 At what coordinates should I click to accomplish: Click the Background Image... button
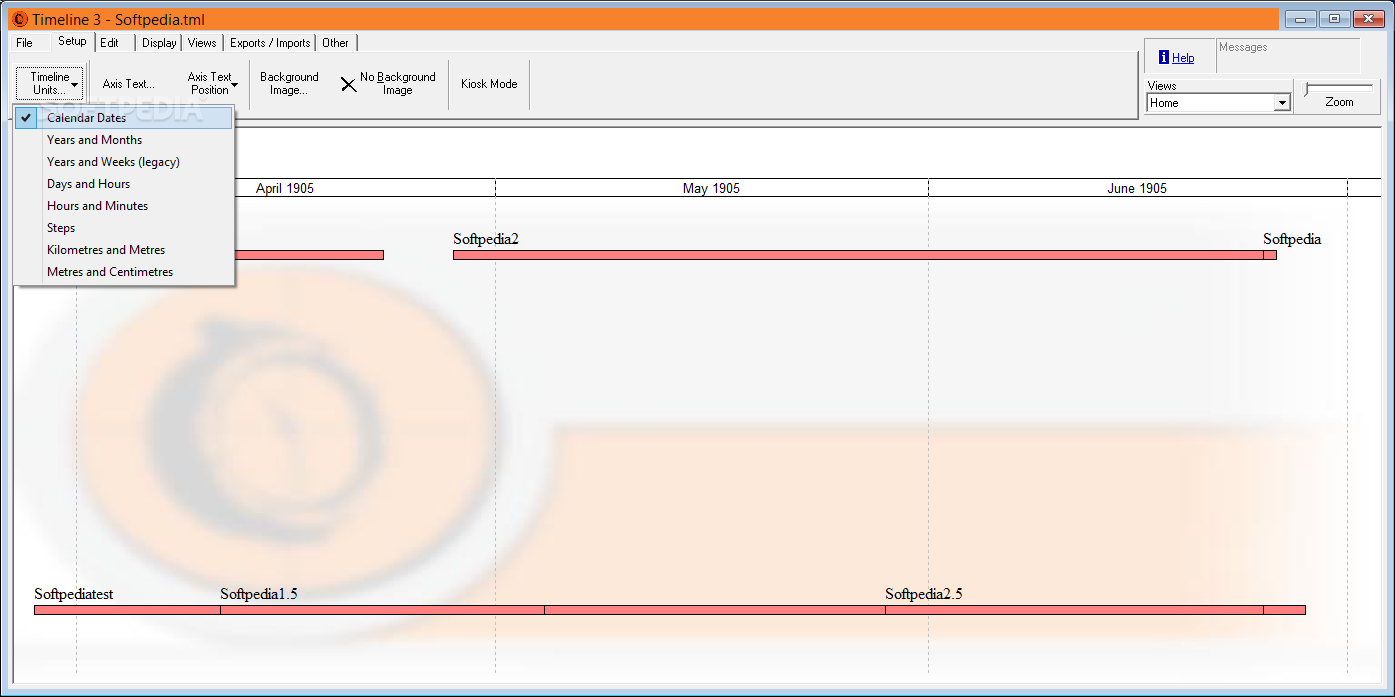point(289,84)
